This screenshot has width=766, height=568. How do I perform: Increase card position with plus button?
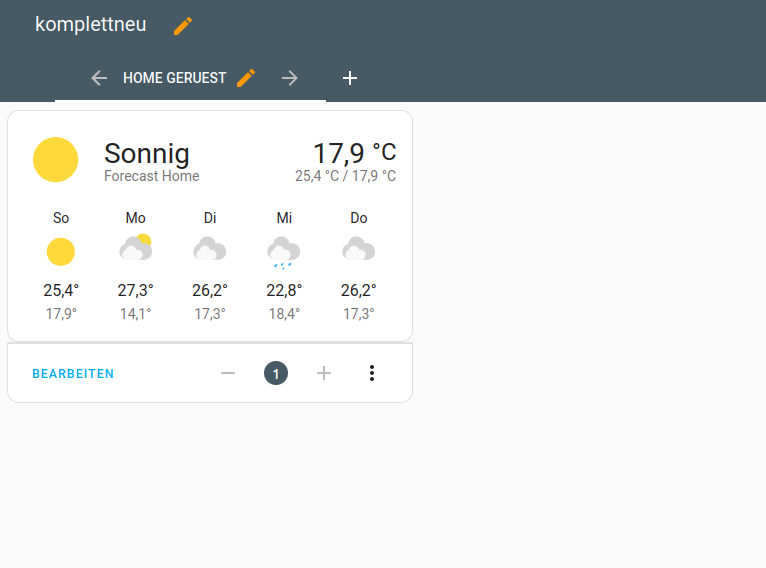(324, 373)
